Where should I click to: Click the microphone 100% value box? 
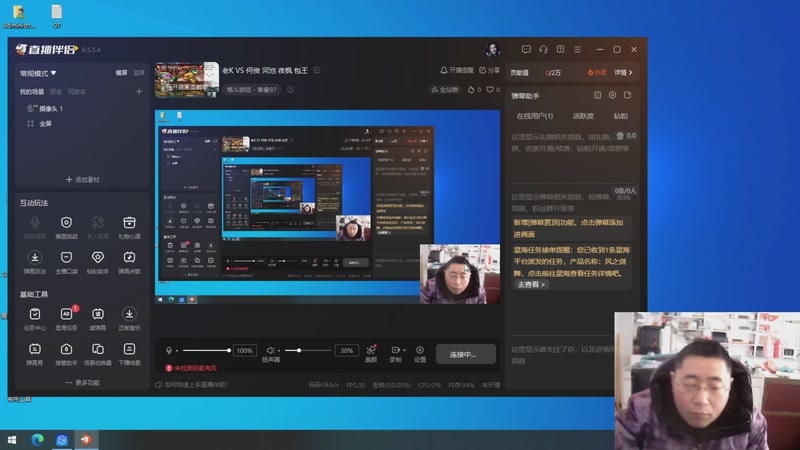tap(244, 351)
